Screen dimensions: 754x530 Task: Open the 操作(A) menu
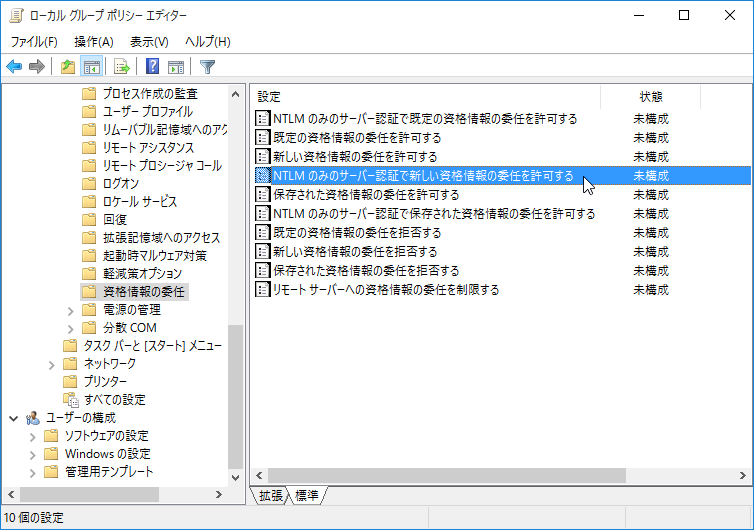(x=94, y=42)
